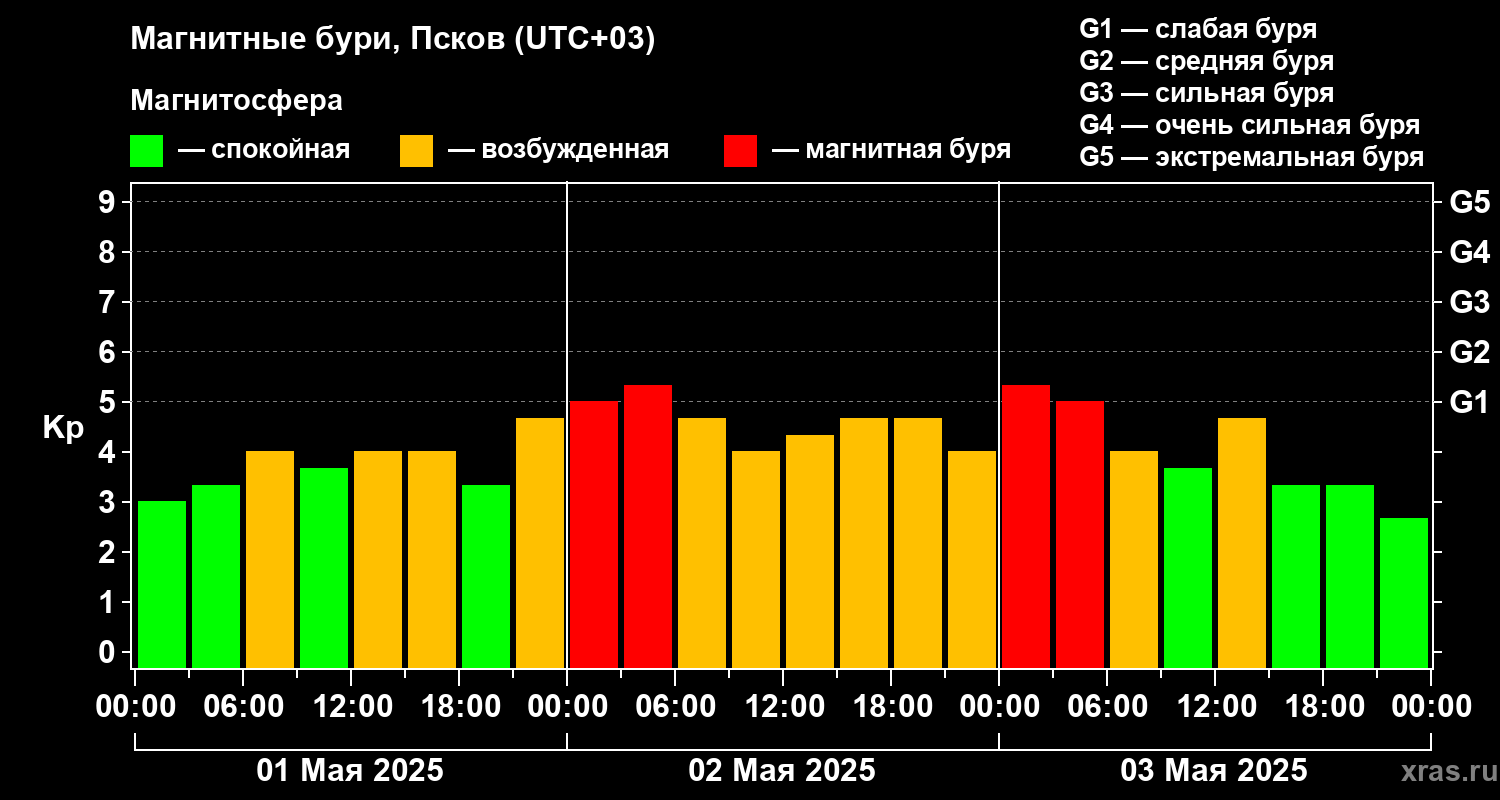Click the red 'магнитная буря' legend swatch
Image resolution: width=1500 pixels, height=800 pixels.
[740, 151]
